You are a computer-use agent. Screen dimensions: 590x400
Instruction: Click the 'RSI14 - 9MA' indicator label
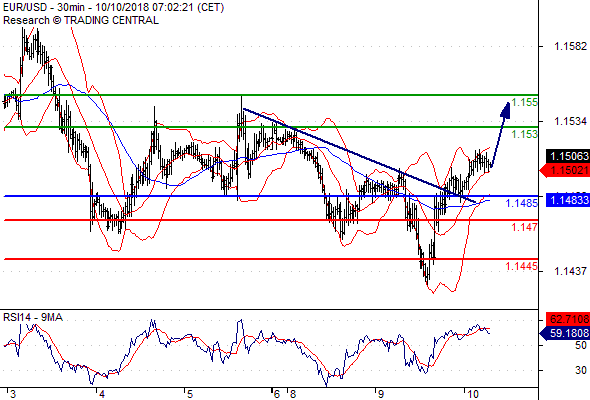[33, 318]
